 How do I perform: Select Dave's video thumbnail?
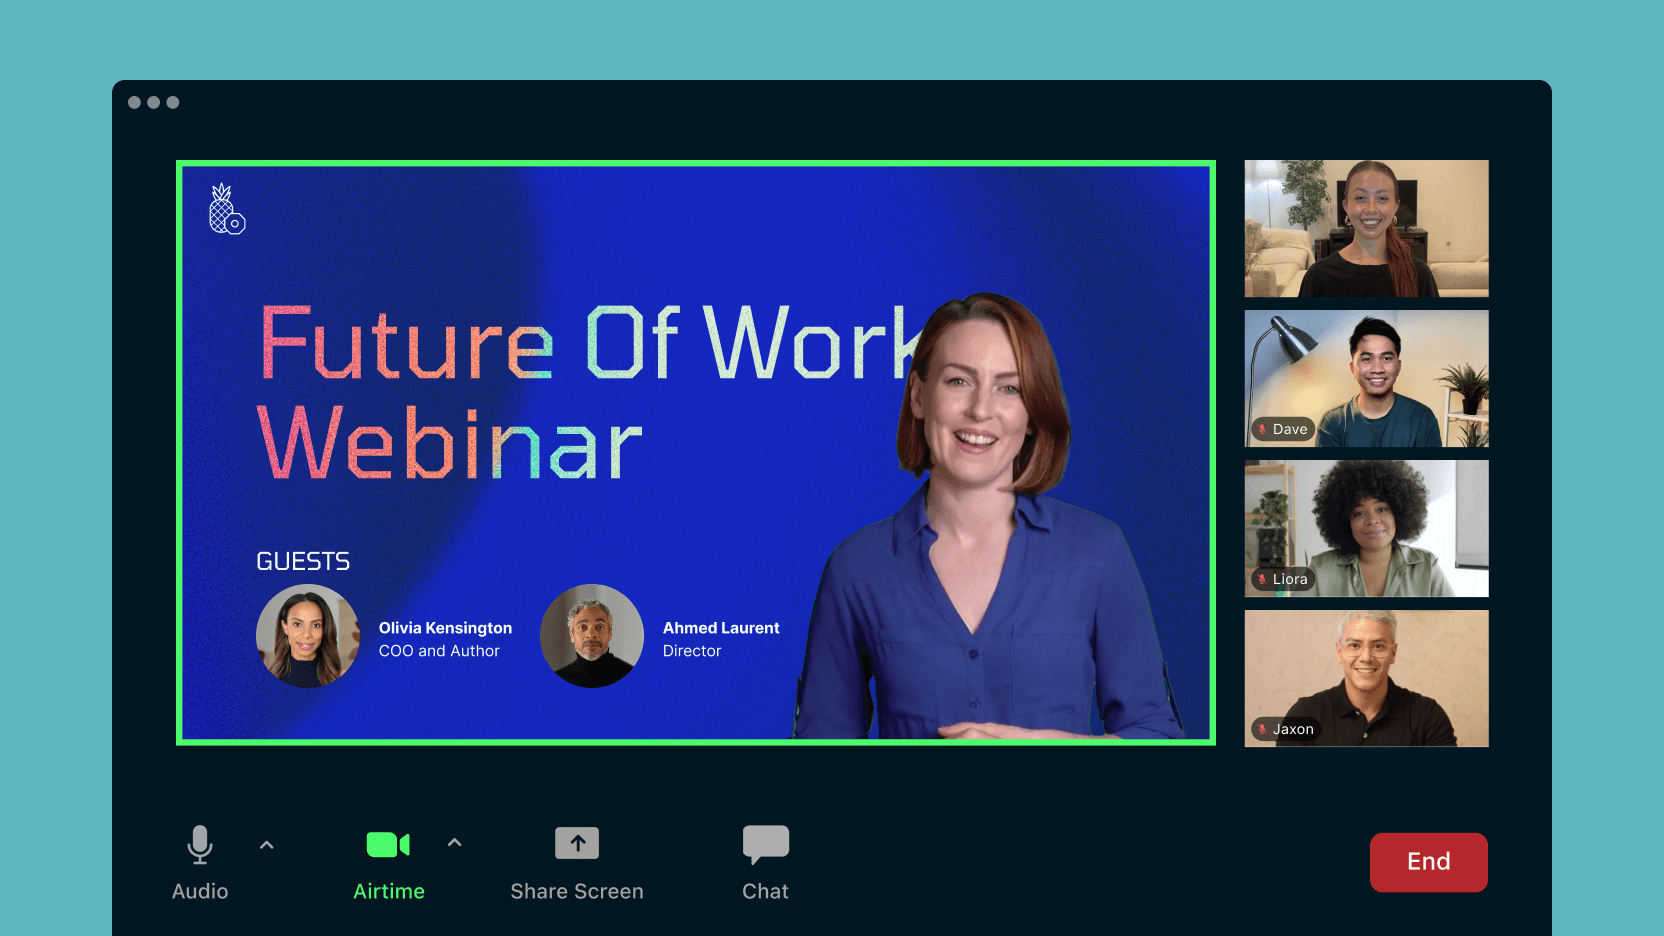[1366, 378]
